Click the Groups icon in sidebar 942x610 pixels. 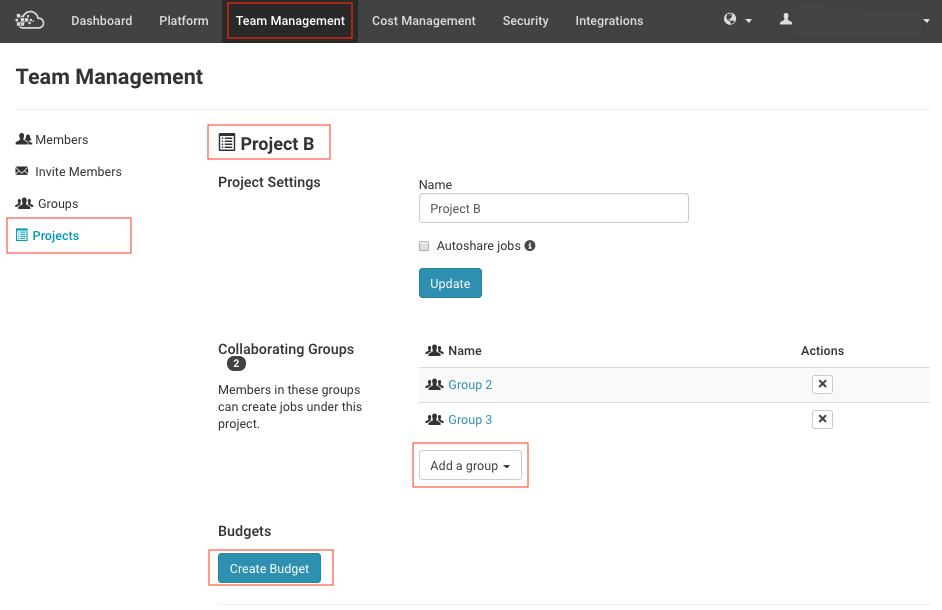click(x=24, y=204)
